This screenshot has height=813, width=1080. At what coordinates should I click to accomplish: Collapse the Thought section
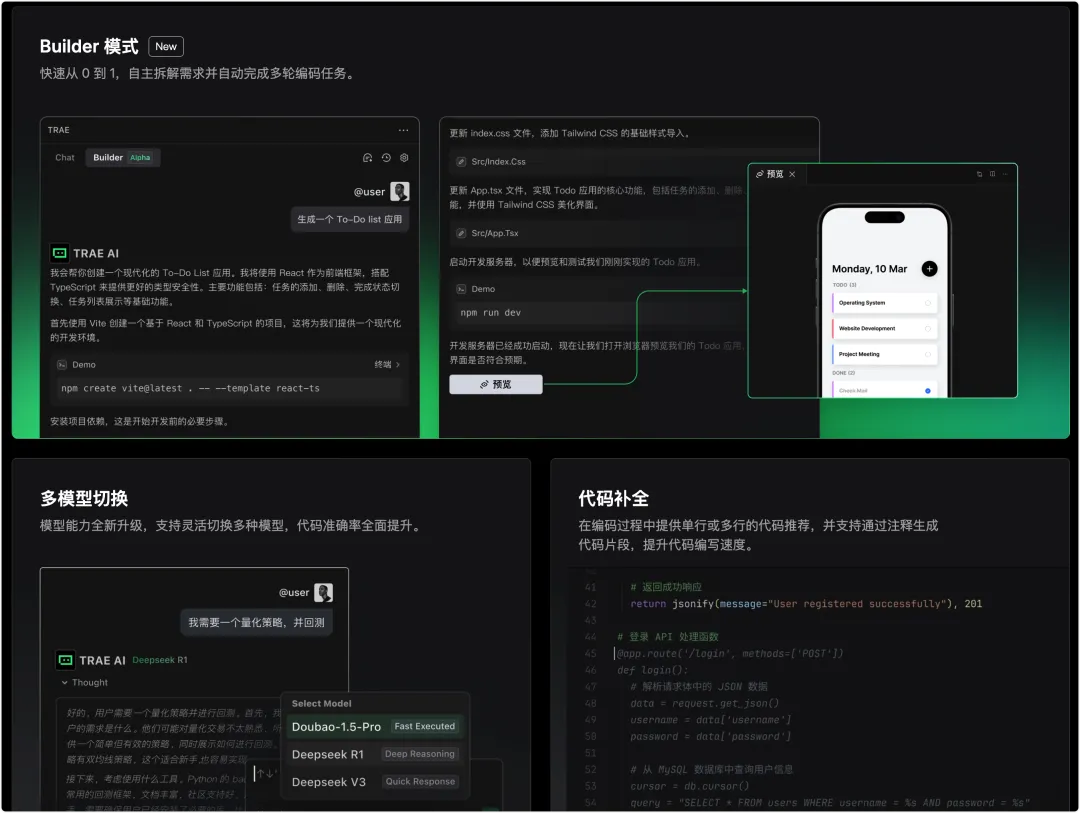pos(85,683)
